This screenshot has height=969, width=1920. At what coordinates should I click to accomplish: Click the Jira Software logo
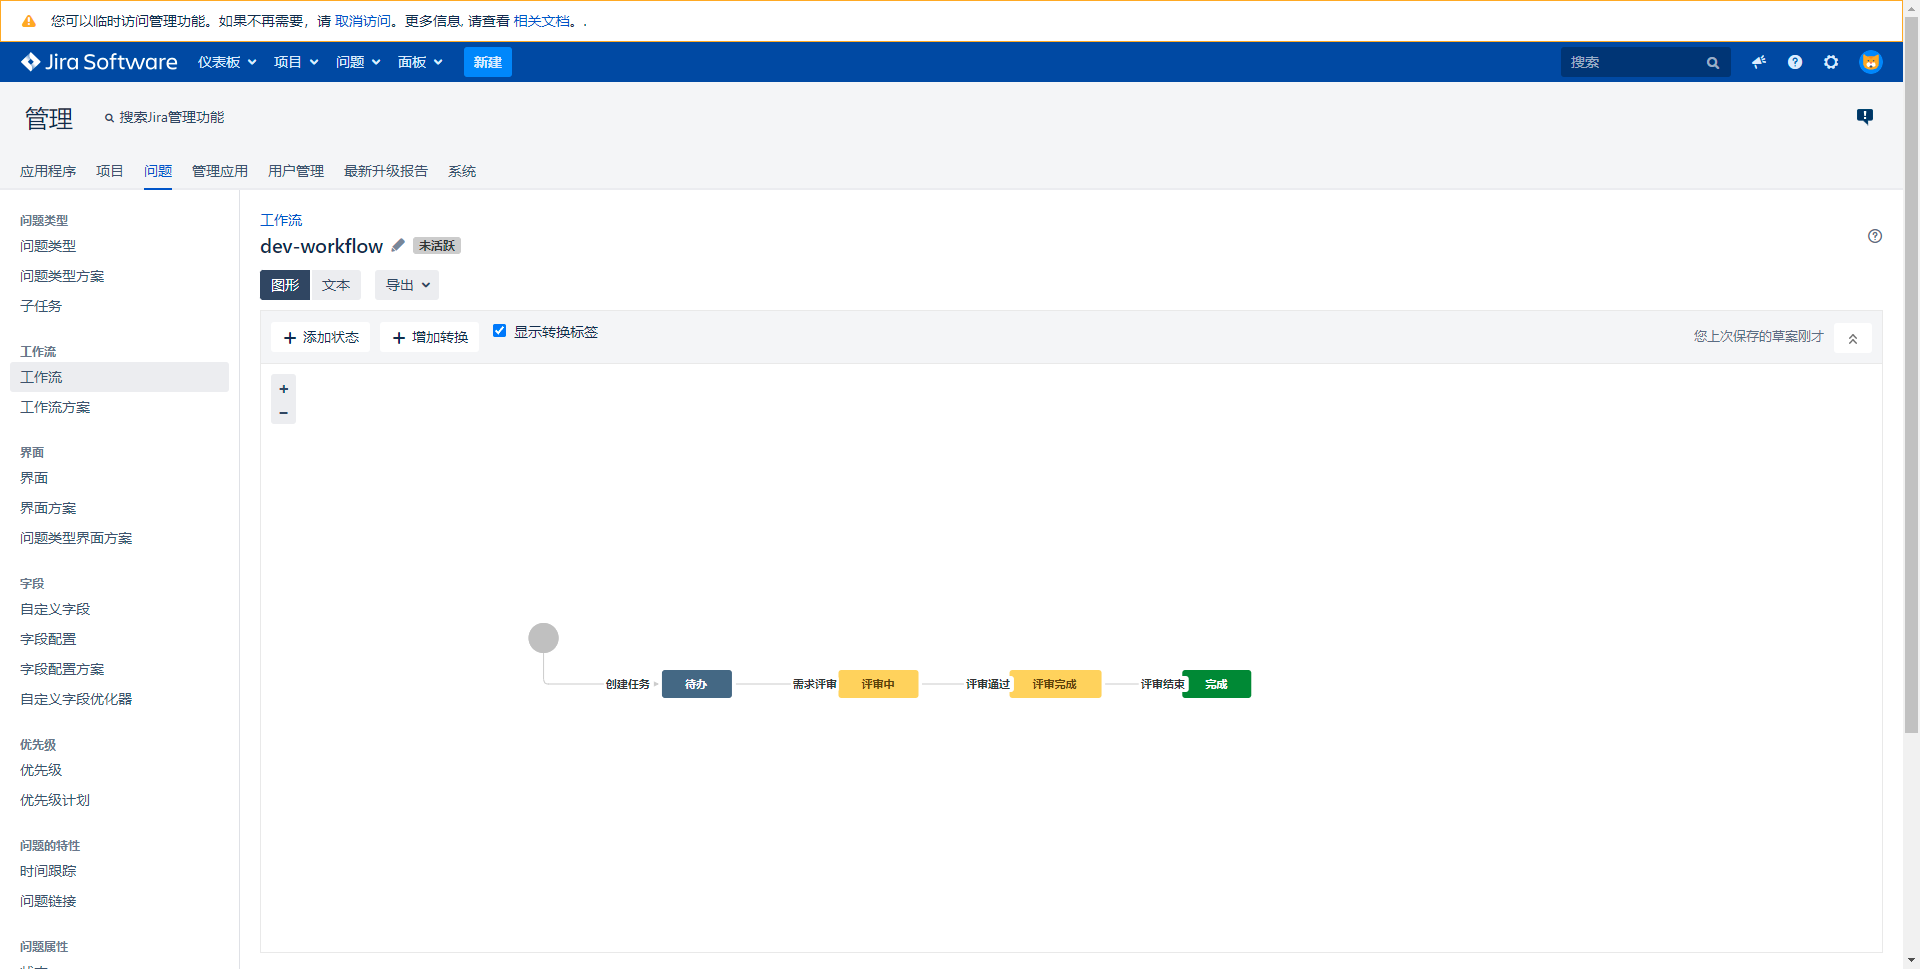point(98,61)
